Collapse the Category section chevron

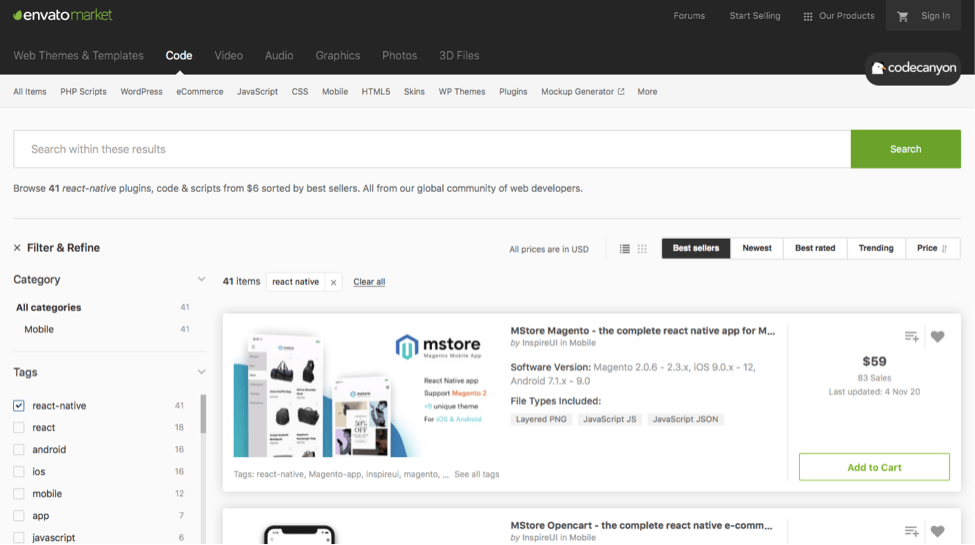(x=201, y=279)
